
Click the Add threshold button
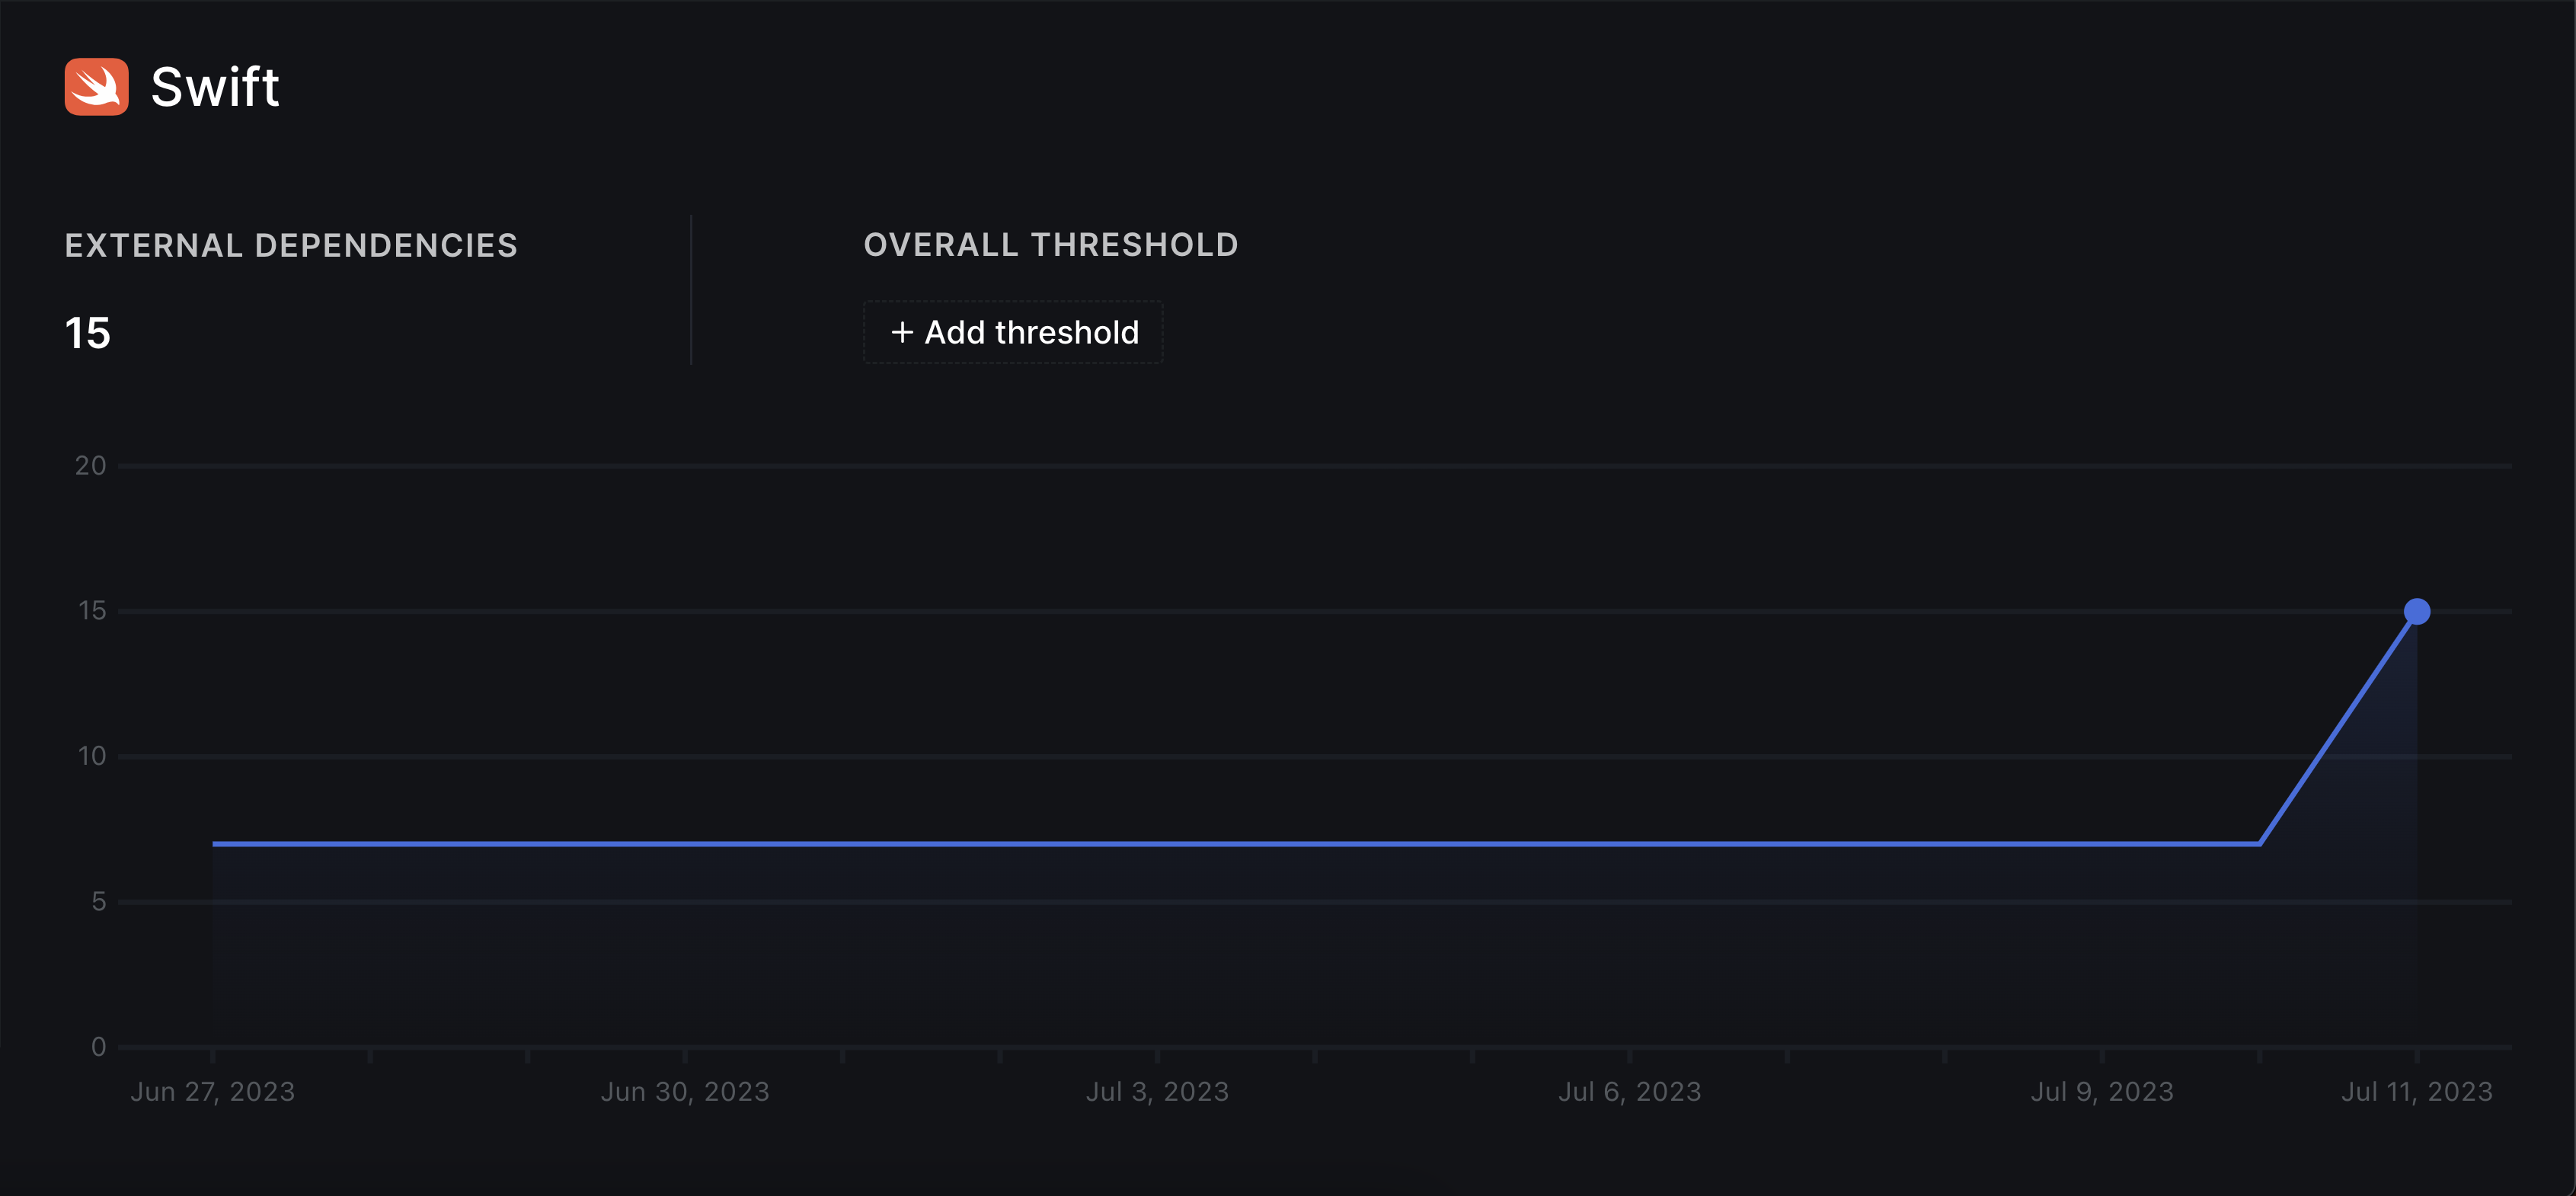pyautogui.click(x=1013, y=332)
